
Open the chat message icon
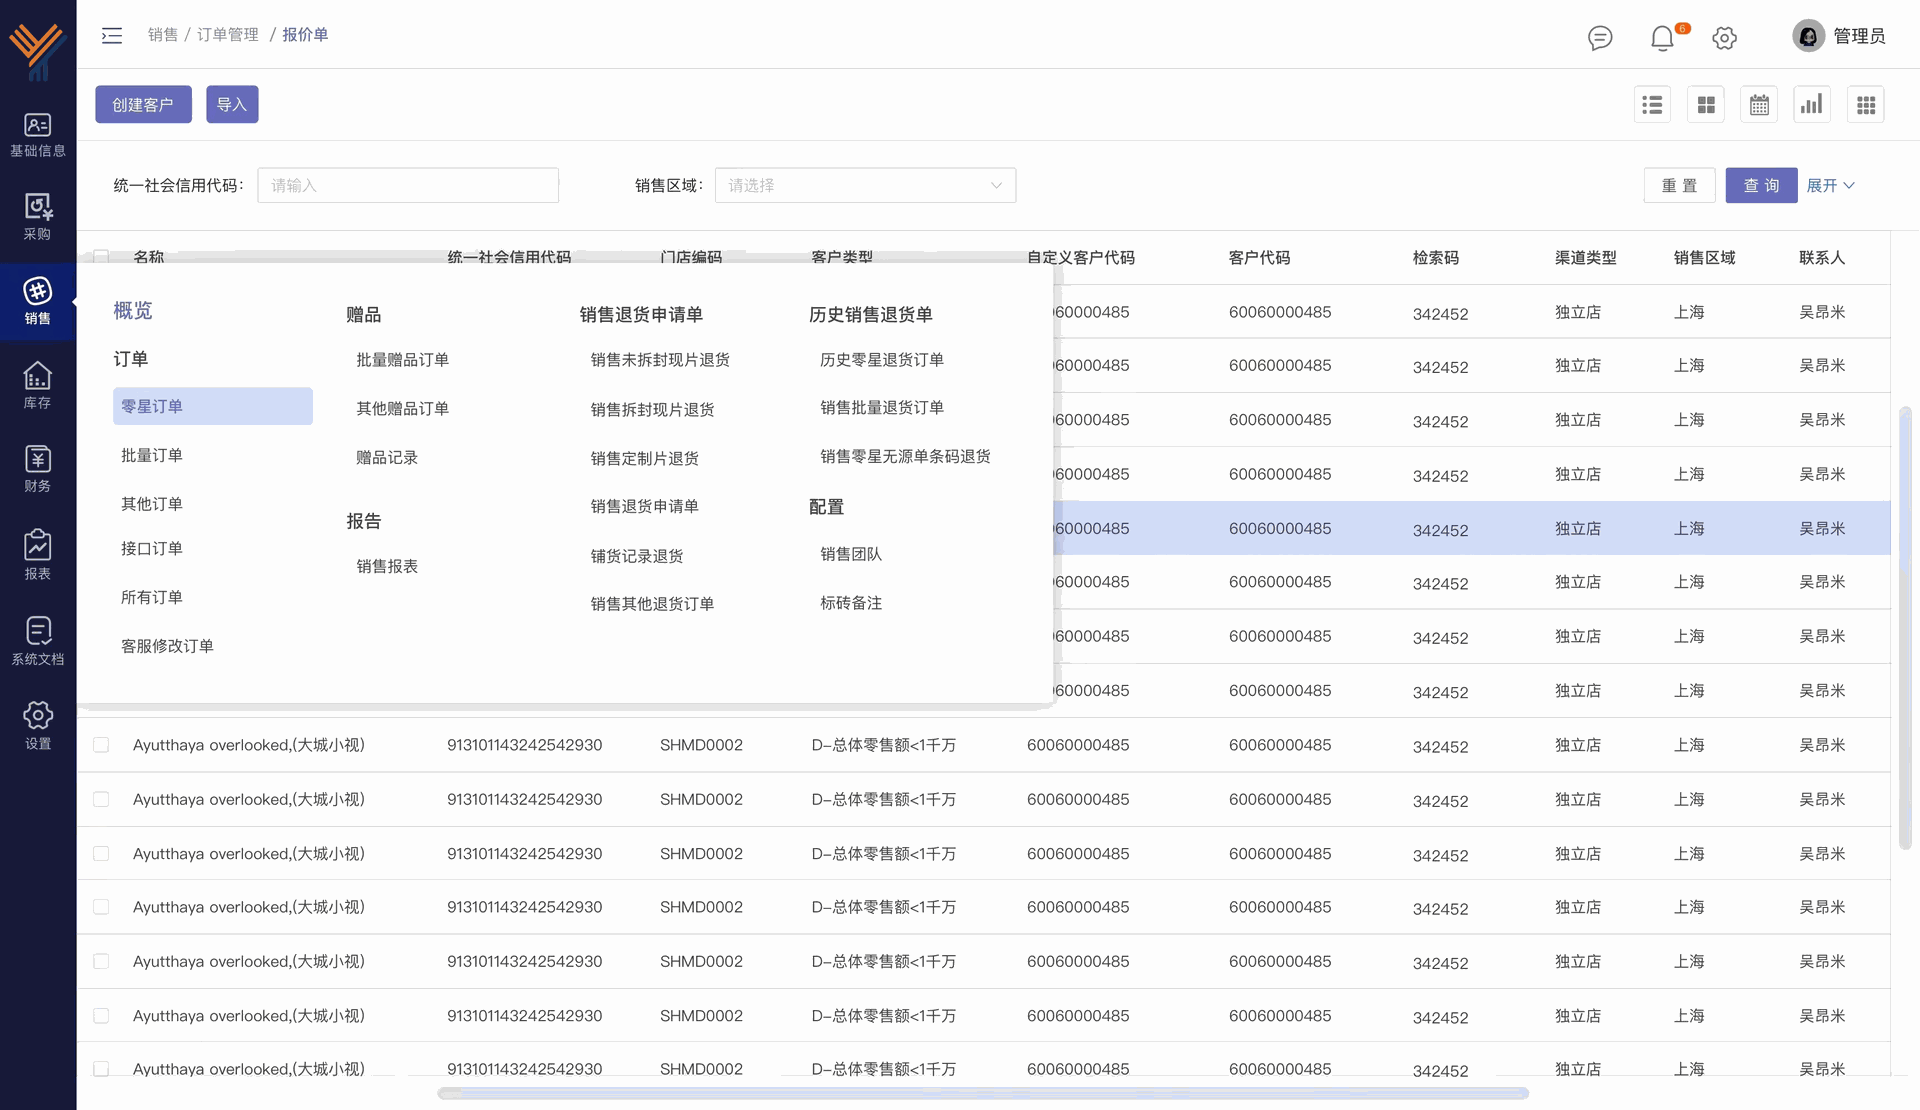(x=1600, y=38)
